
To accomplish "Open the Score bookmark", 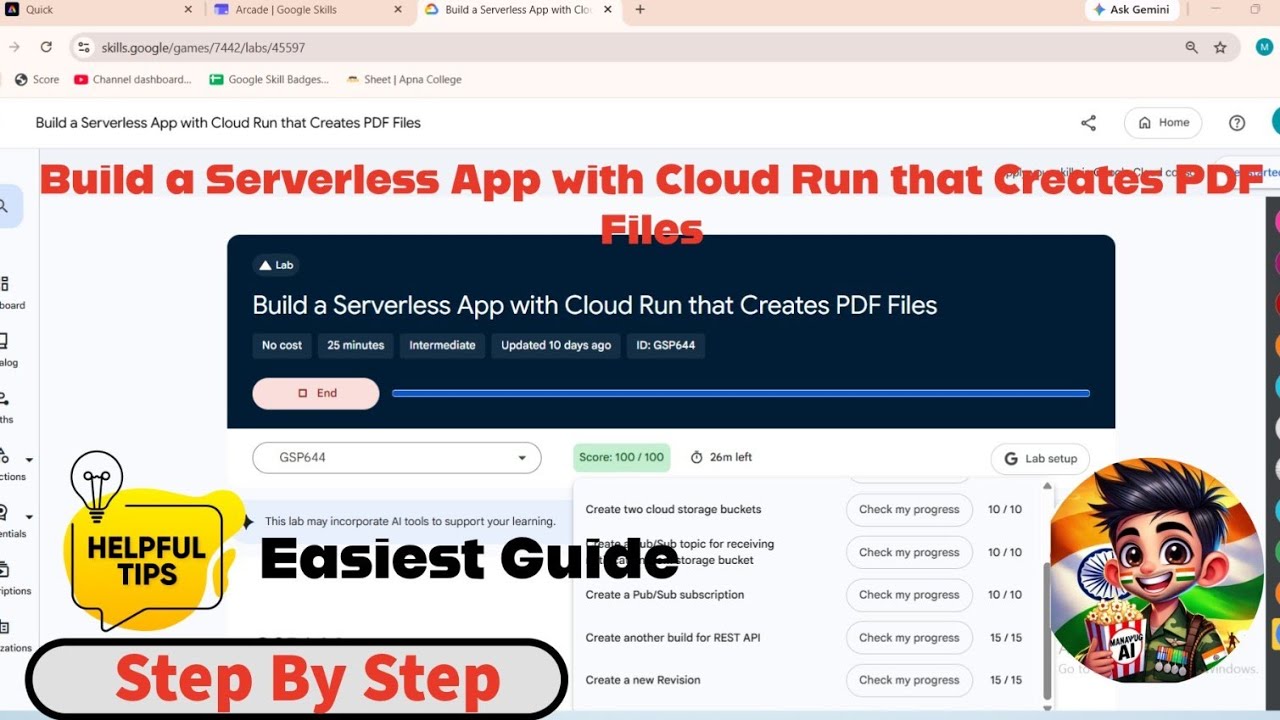I will (x=37, y=80).
